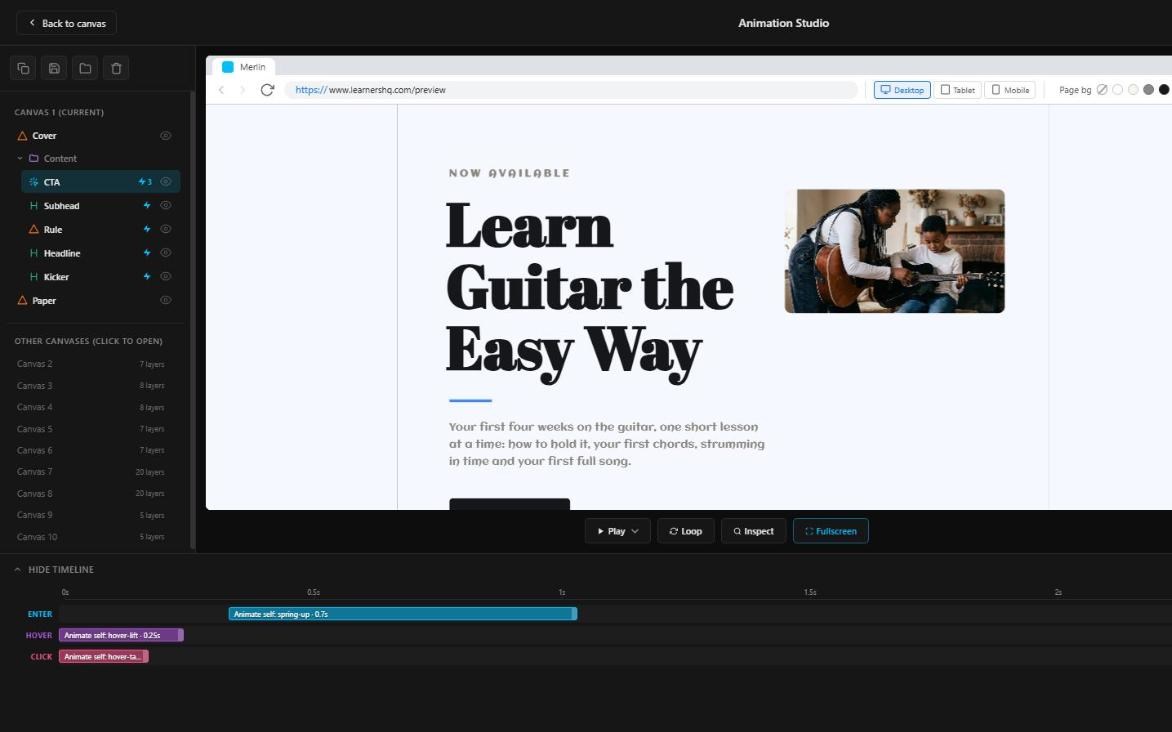The image size is (1172, 732).
Task: Click the H type icon beside Headline
Action: [34, 253]
